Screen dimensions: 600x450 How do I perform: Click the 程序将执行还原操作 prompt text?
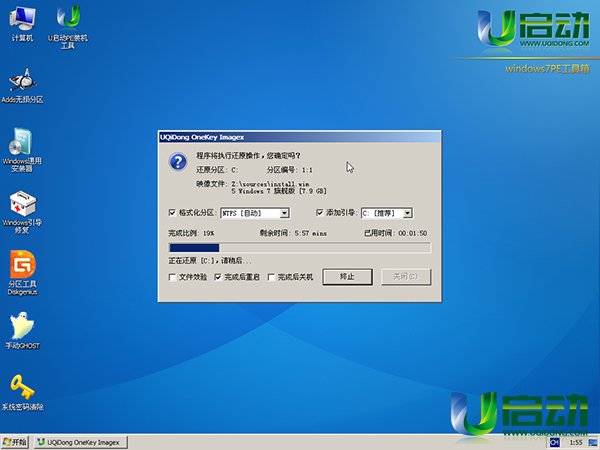click(x=249, y=155)
